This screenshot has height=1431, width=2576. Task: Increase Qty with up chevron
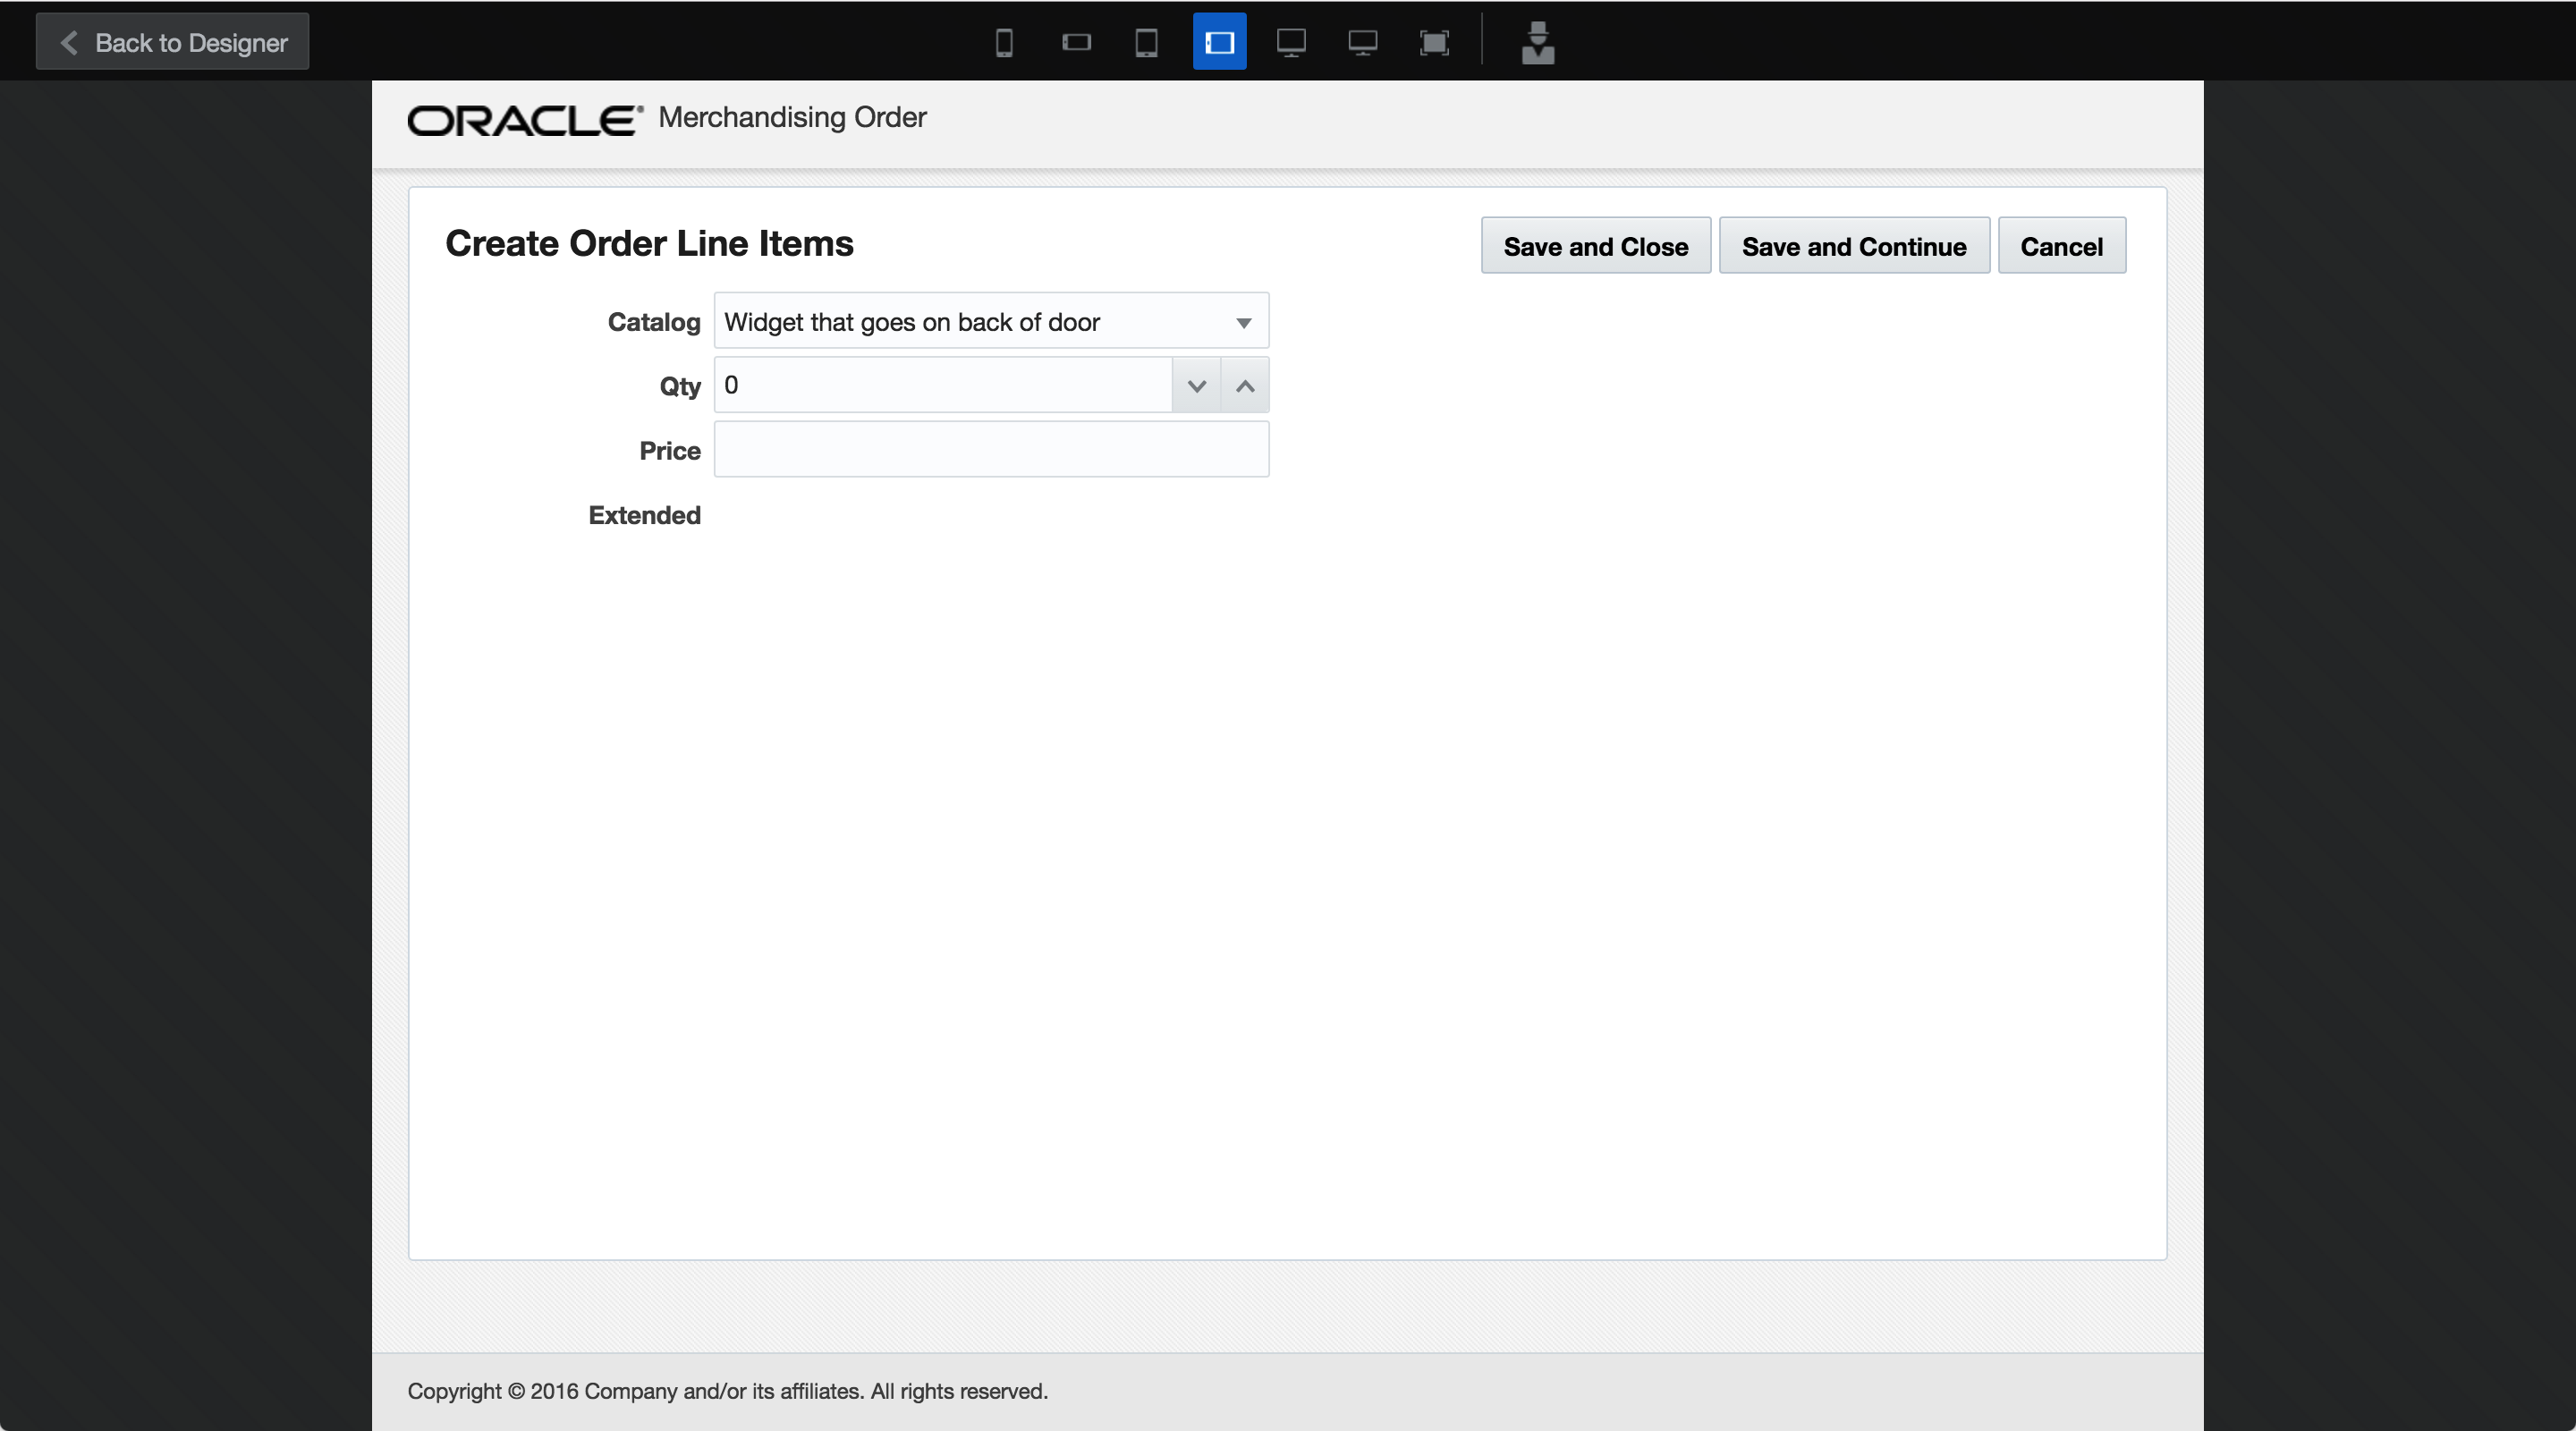tap(1245, 386)
